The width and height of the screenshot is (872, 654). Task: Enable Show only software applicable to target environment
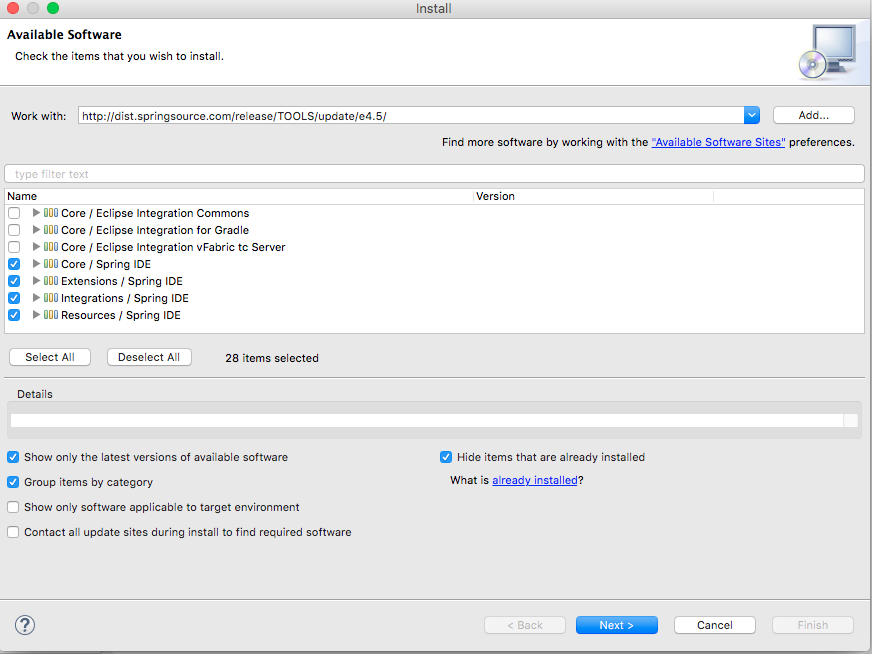tap(13, 507)
